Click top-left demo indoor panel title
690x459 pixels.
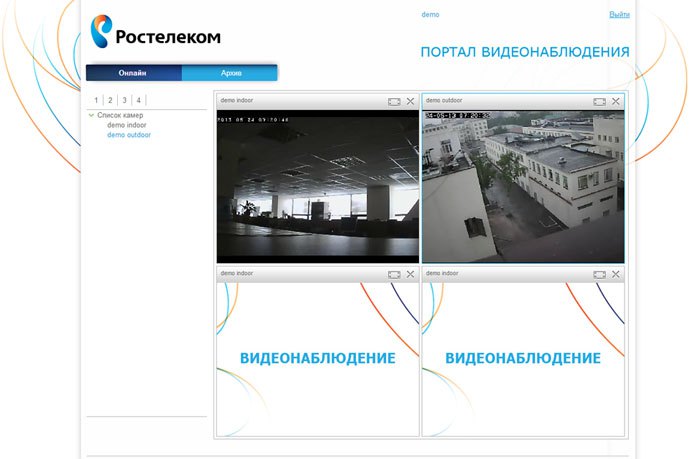237,100
